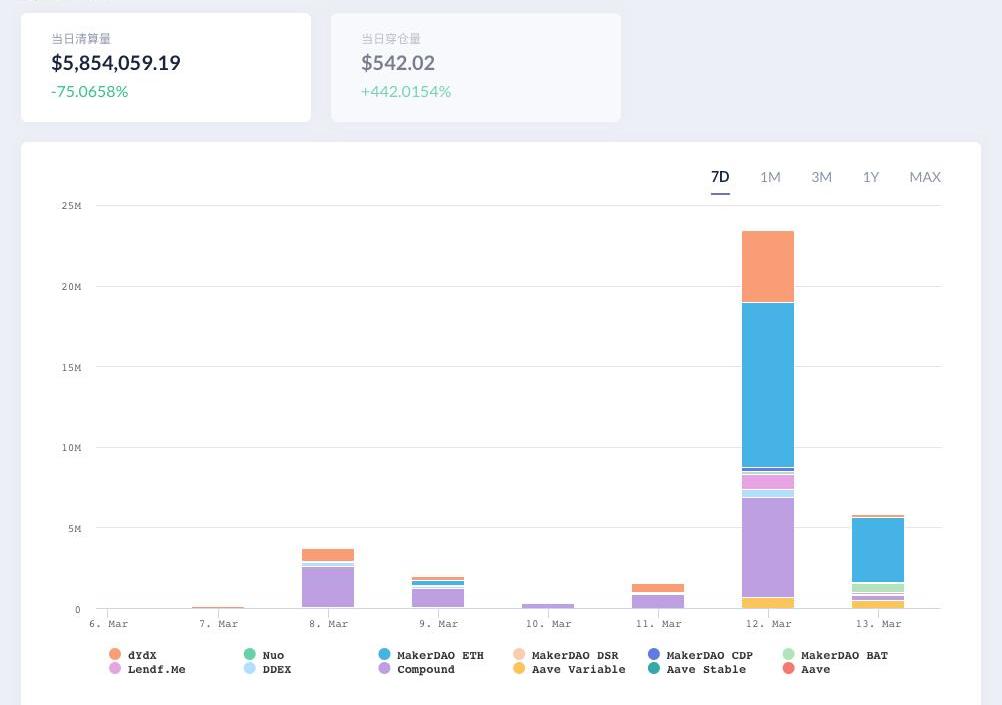Screen dimensions: 1002x705
Task: Click the red Aave legend item
Action: pos(815,669)
